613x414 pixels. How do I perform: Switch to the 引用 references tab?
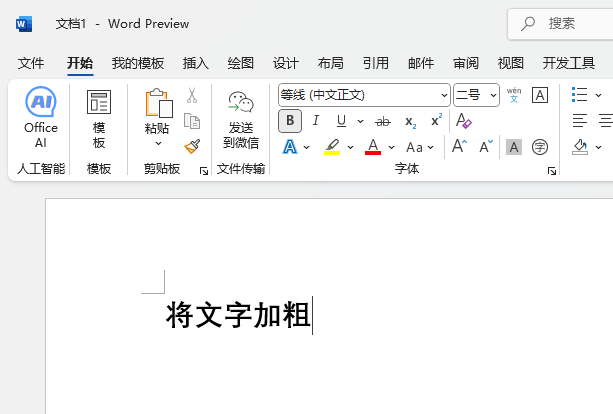tap(376, 63)
